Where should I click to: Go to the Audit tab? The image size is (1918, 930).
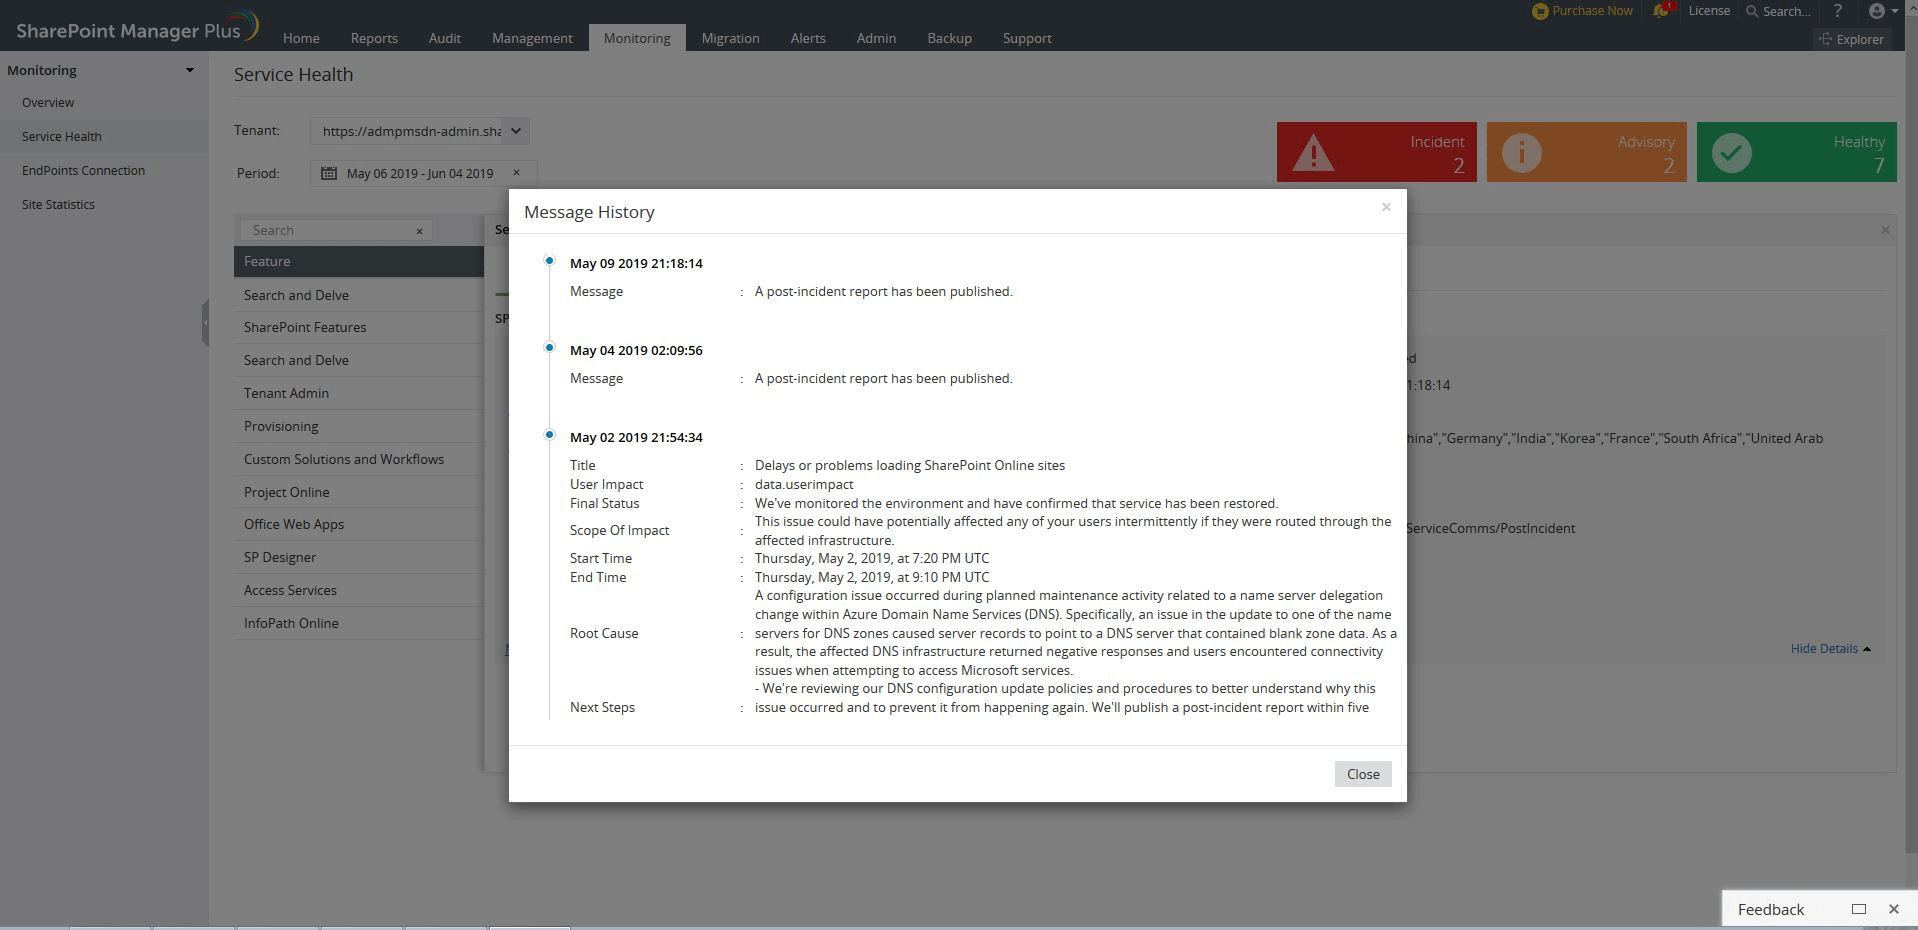coord(445,38)
